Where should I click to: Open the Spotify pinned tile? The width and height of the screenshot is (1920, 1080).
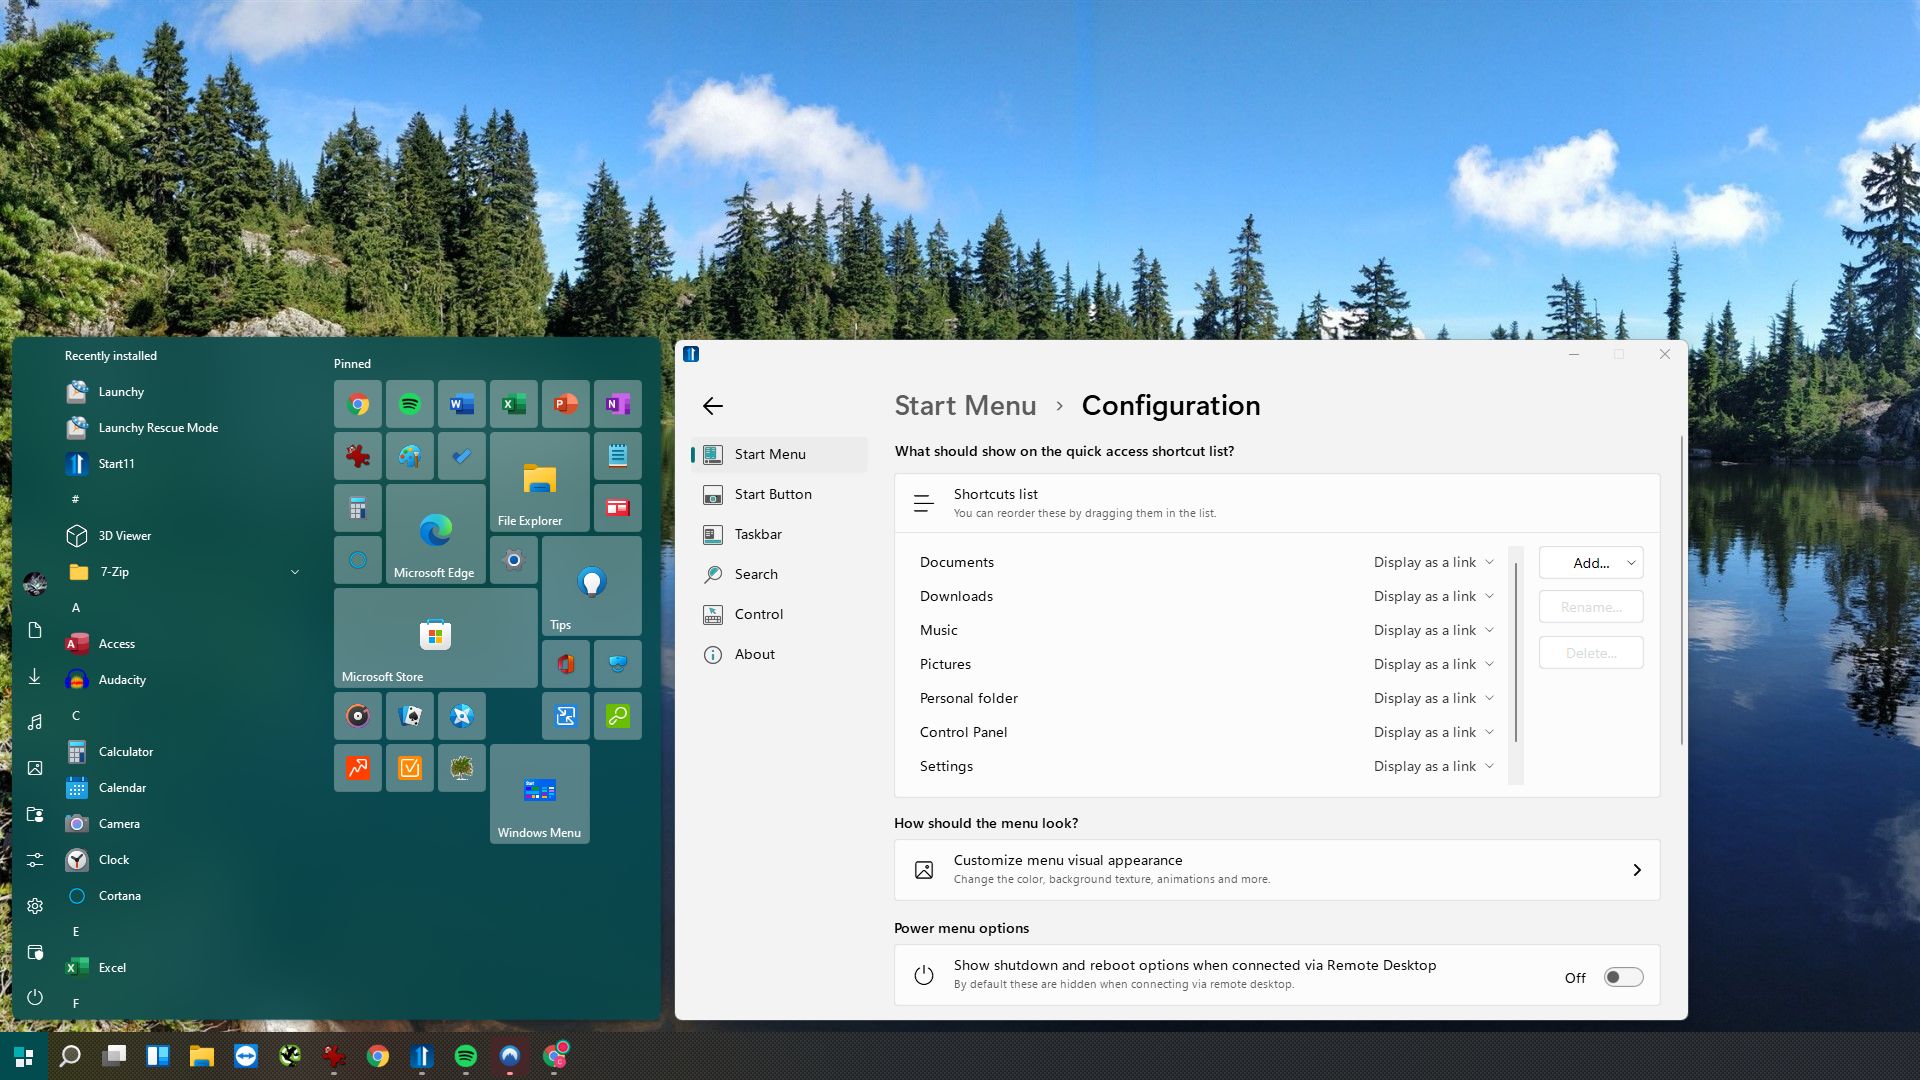tap(410, 404)
